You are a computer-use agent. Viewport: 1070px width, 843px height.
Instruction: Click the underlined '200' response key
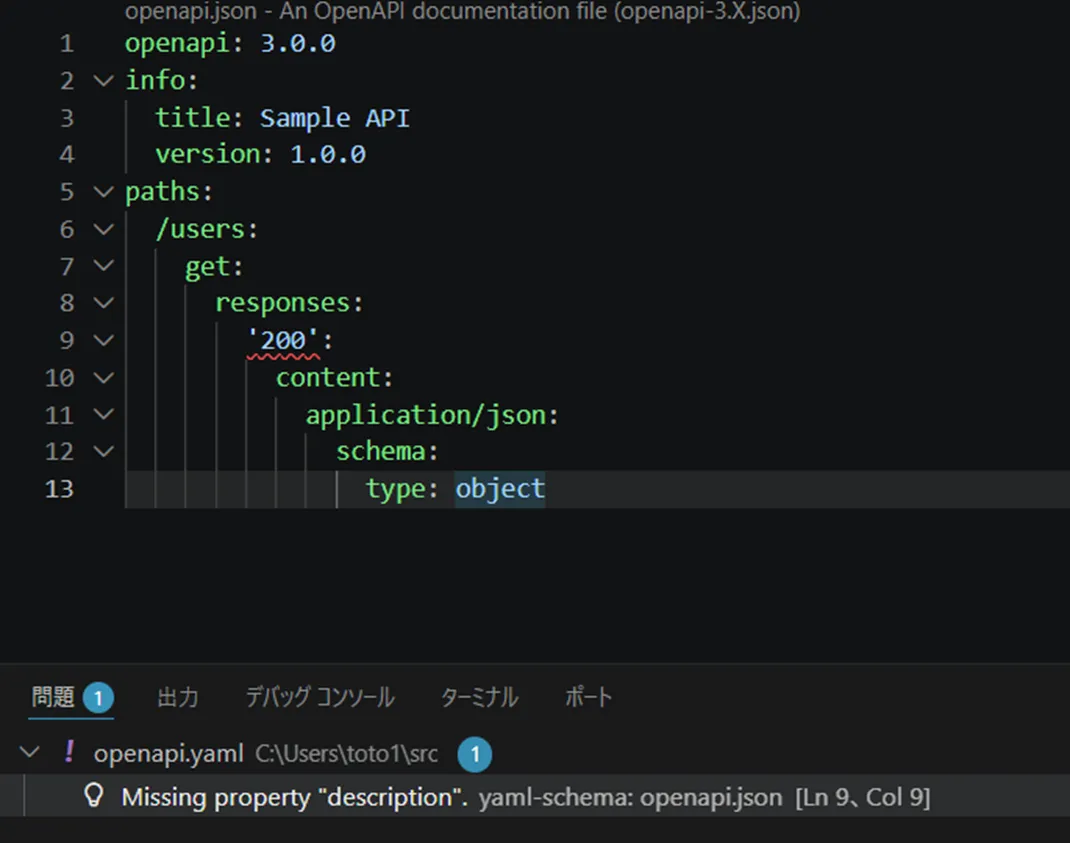tap(283, 341)
